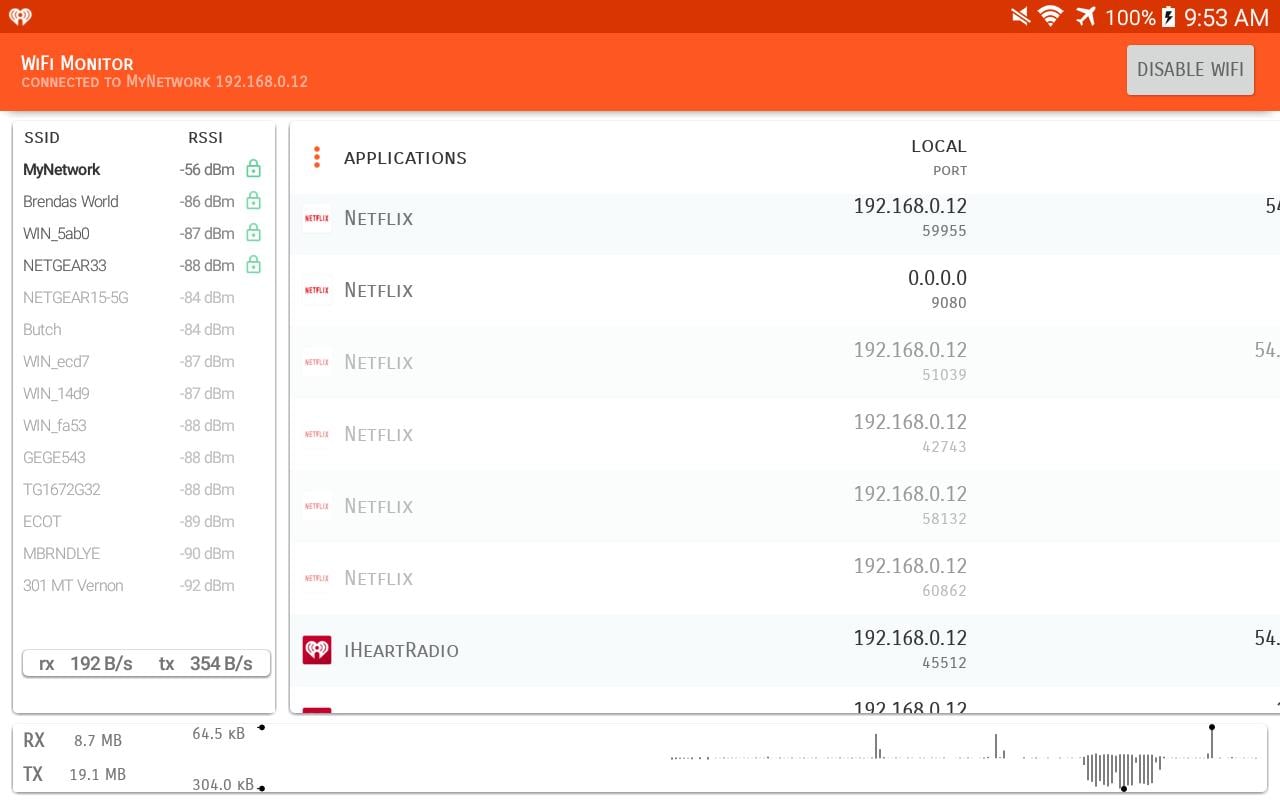Tap the lock icon next to WIN_5ab0
The width and height of the screenshot is (1280, 800).
pos(253,232)
